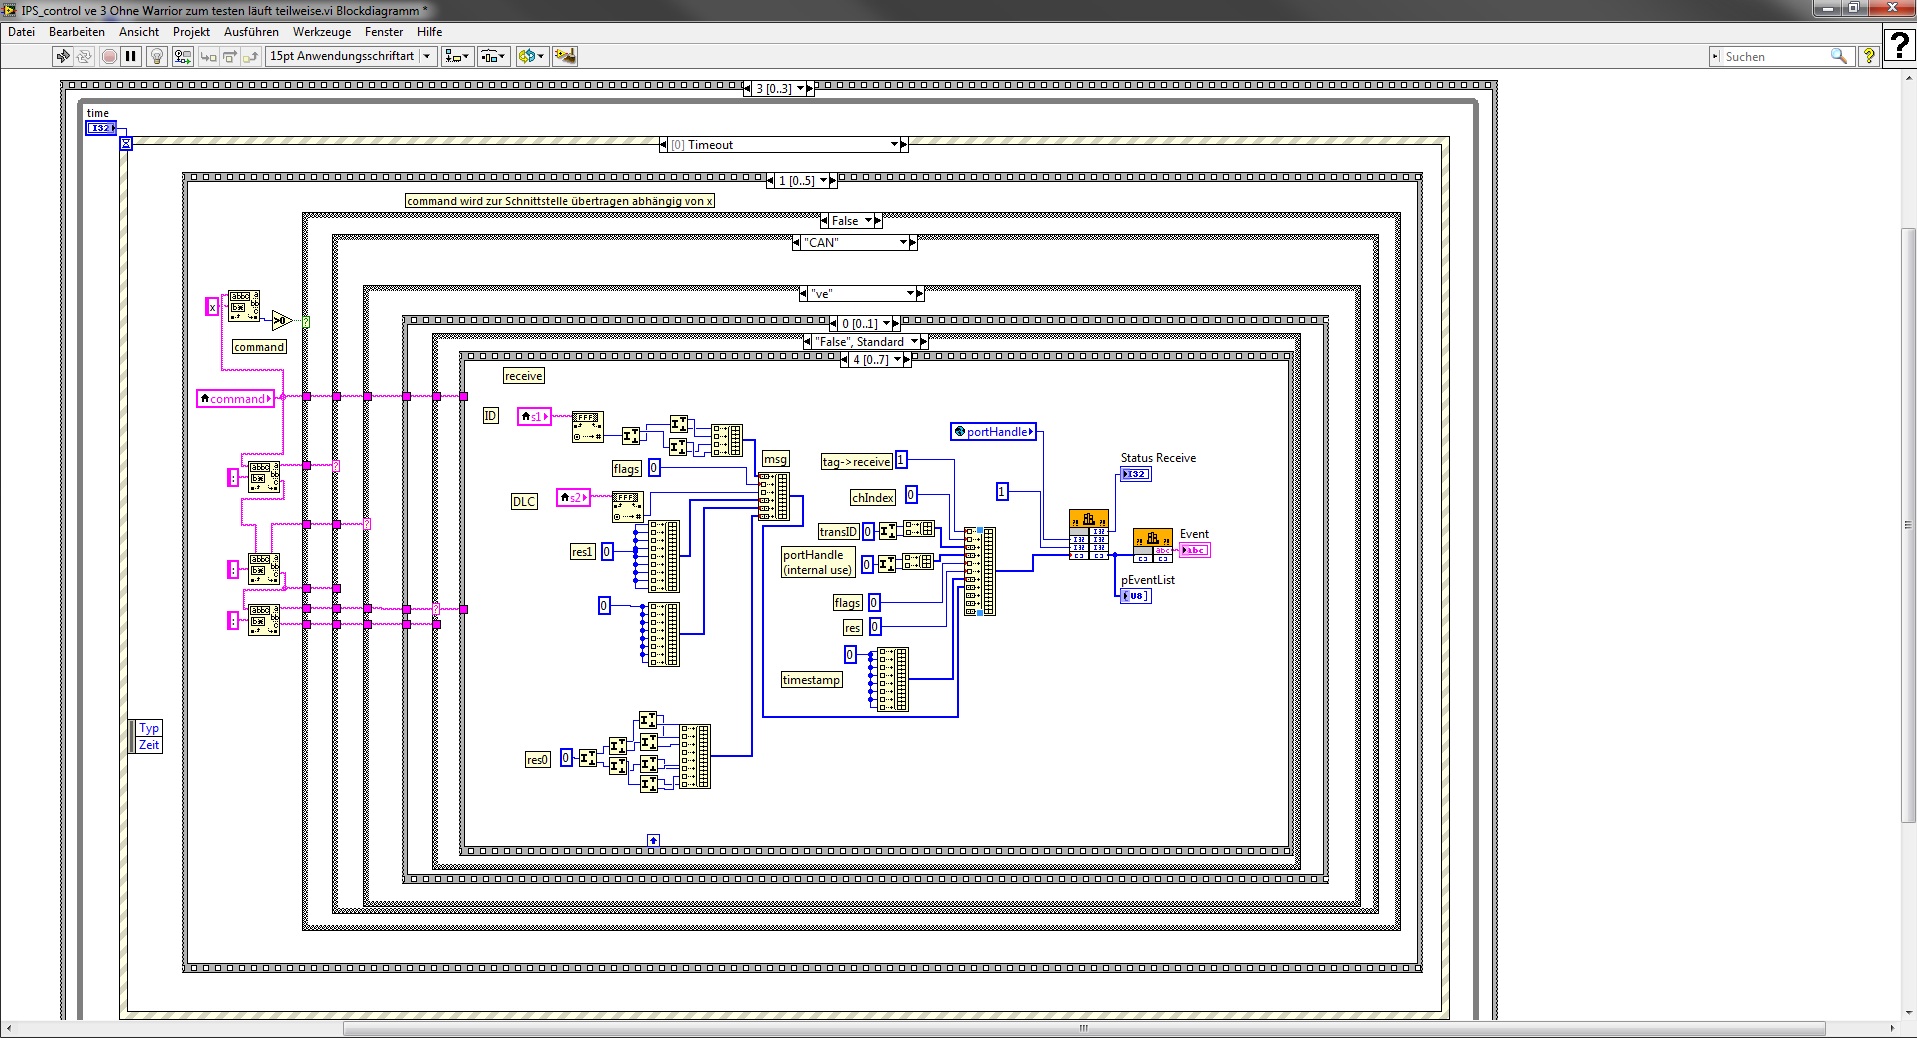Select the s1 local variable

(534, 416)
